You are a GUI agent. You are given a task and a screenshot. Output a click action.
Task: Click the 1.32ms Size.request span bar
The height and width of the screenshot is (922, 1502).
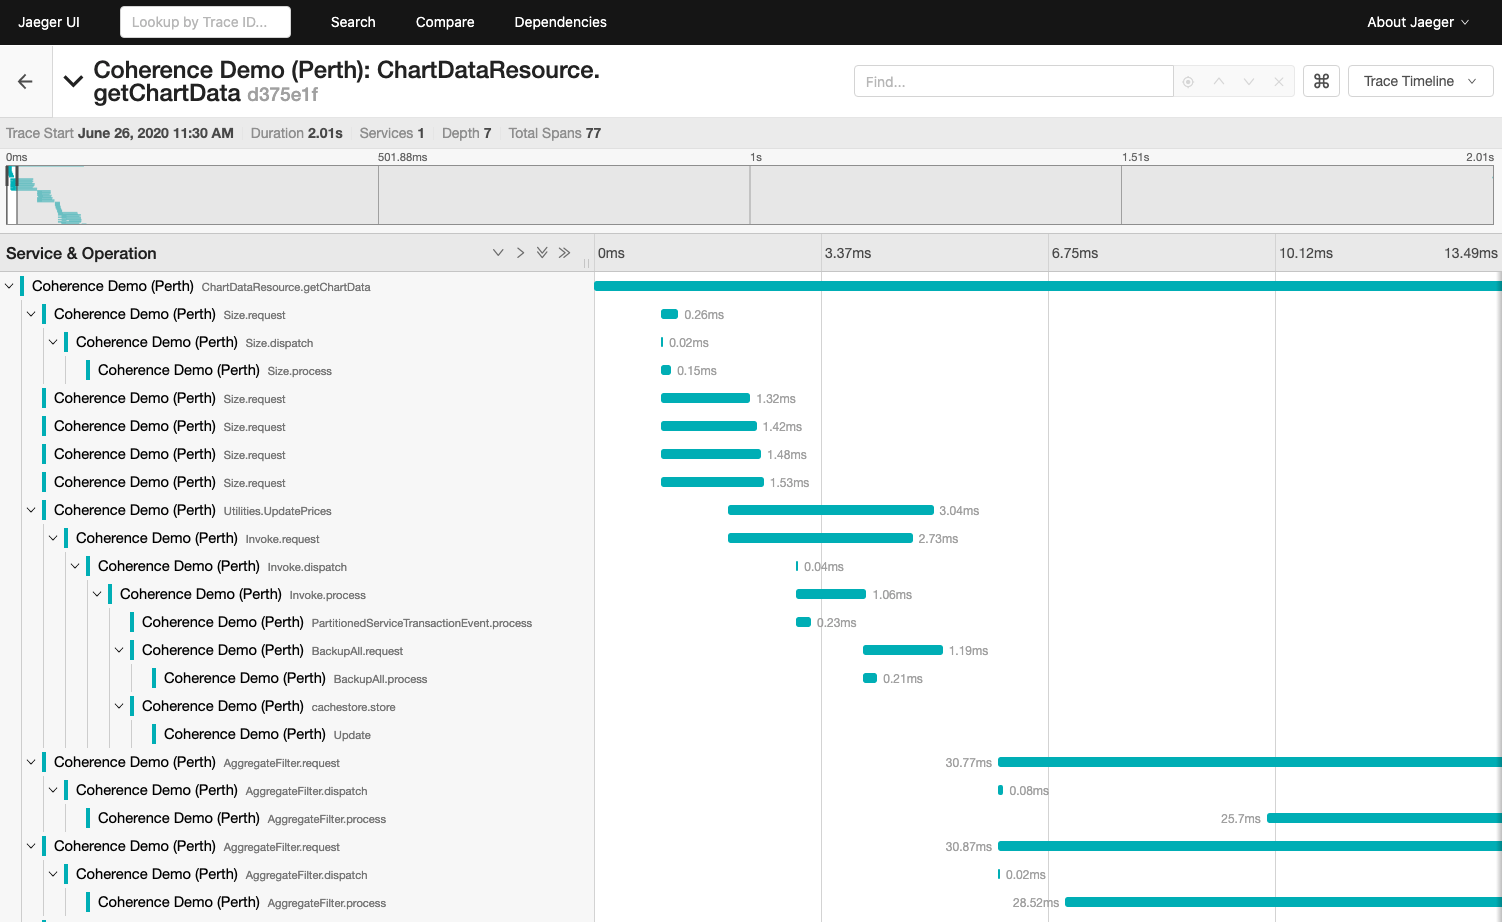point(705,398)
